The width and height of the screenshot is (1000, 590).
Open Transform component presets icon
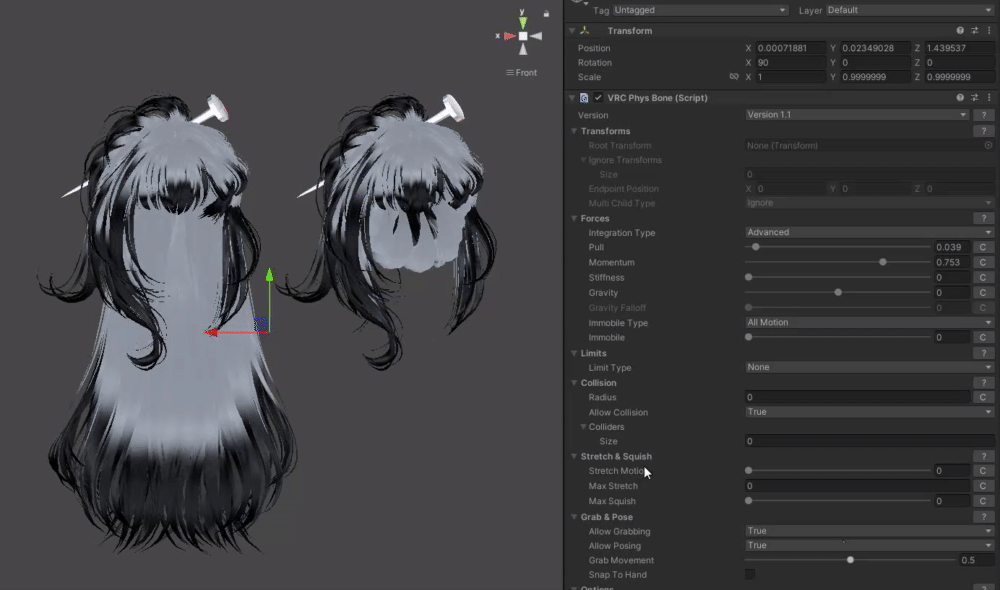pos(974,31)
